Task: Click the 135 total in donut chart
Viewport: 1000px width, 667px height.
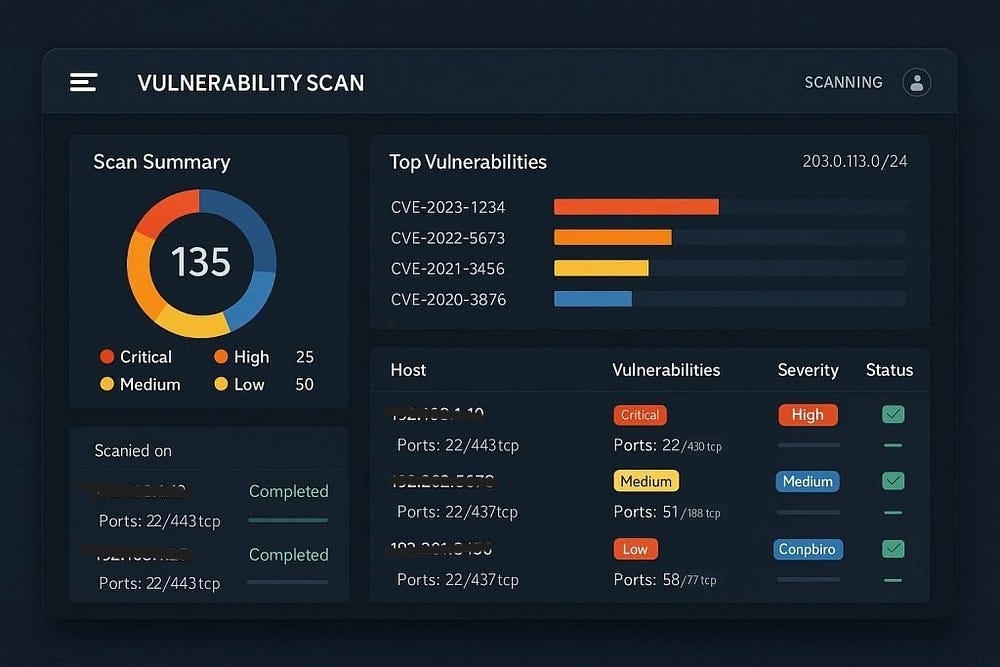Action: tap(201, 262)
